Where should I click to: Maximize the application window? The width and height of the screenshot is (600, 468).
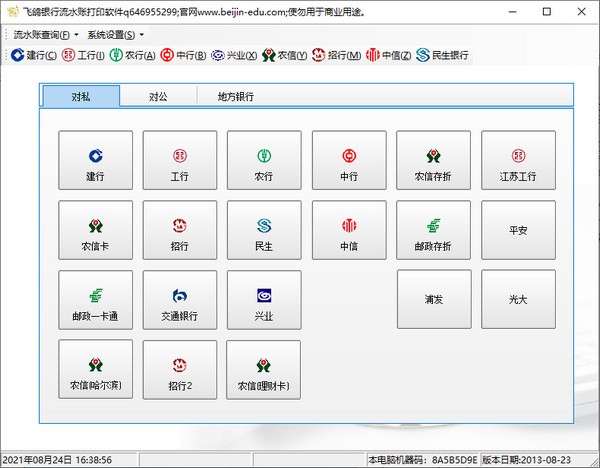coord(547,11)
